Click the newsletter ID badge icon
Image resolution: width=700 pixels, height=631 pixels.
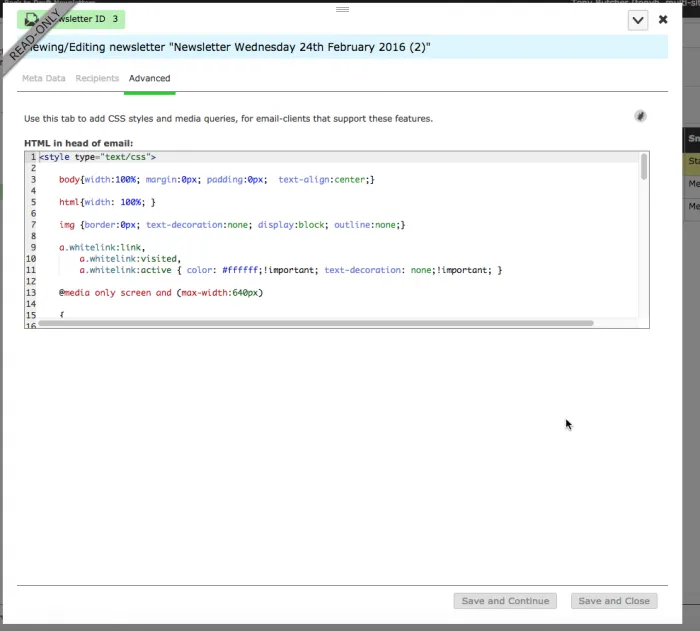click(31, 19)
